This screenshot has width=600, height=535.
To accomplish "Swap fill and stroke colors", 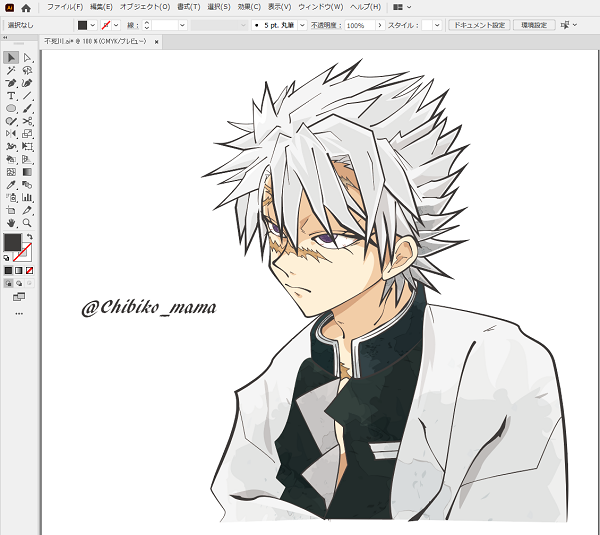I will pos(30,237).
